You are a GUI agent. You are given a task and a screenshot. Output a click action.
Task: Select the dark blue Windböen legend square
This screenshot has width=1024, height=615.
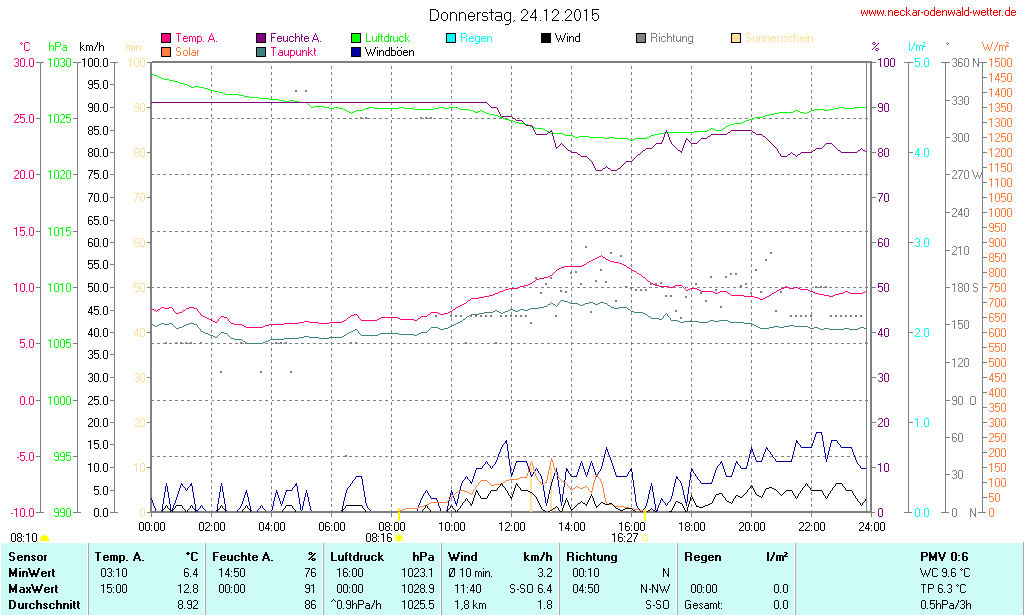click(356, 51)
